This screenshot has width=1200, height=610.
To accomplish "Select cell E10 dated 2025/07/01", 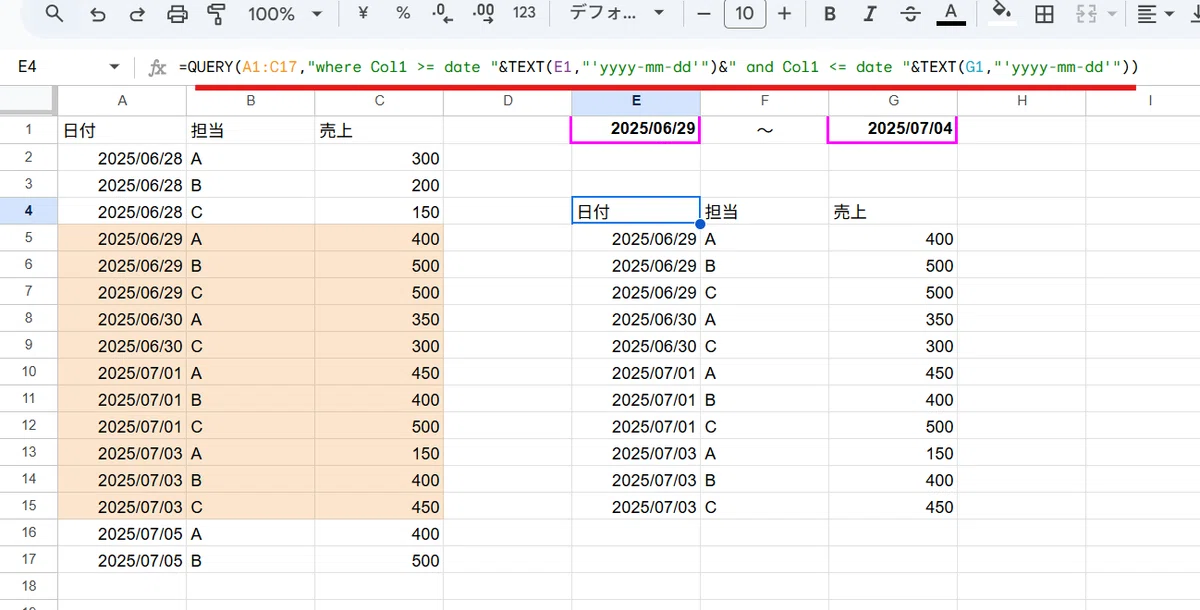I will [x=636, y=372].
